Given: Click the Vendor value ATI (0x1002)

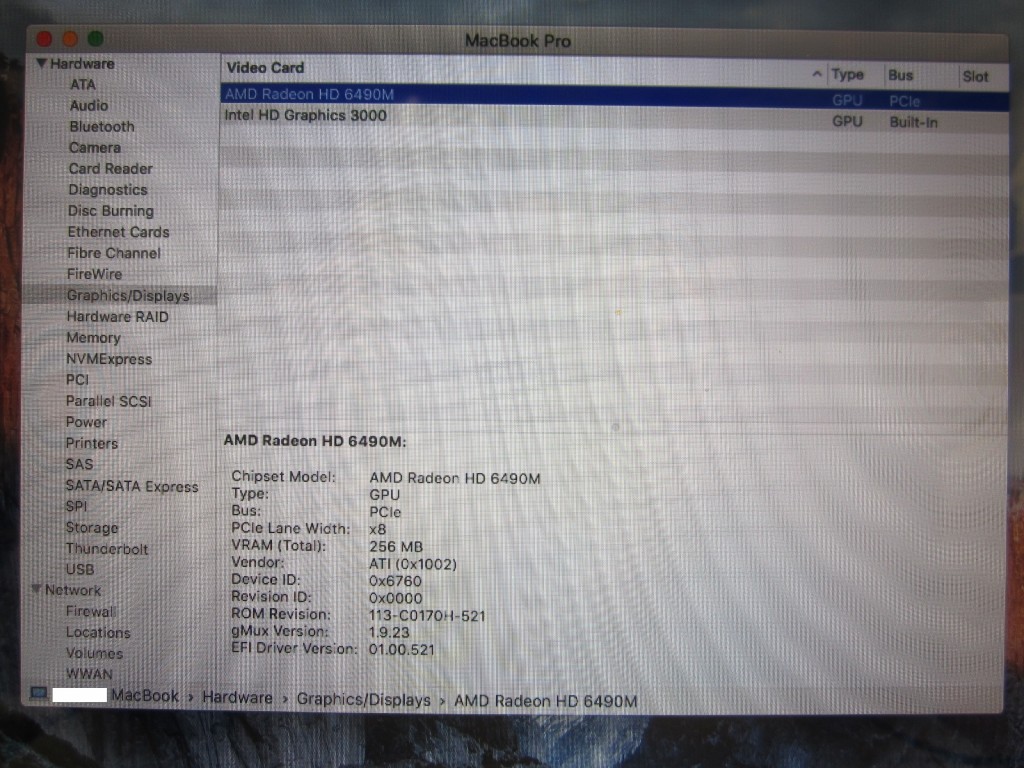Looking at the screenshot, I should 413,564.
